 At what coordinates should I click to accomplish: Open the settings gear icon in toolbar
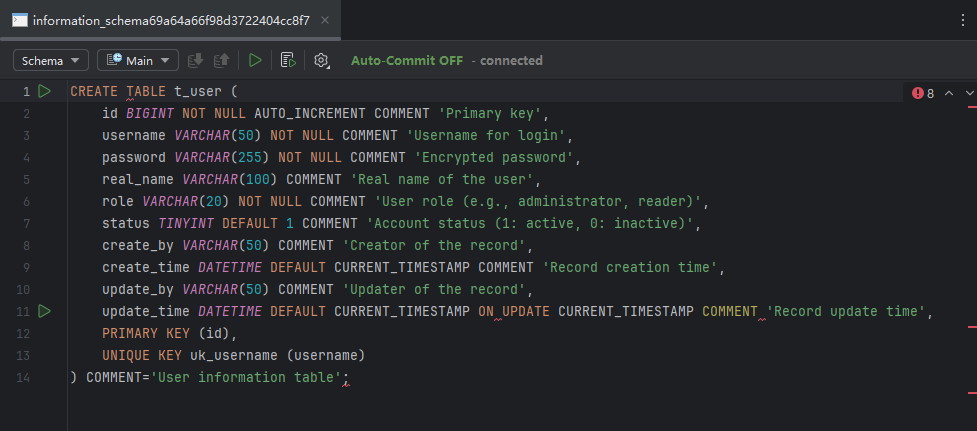tap(321, 61)
